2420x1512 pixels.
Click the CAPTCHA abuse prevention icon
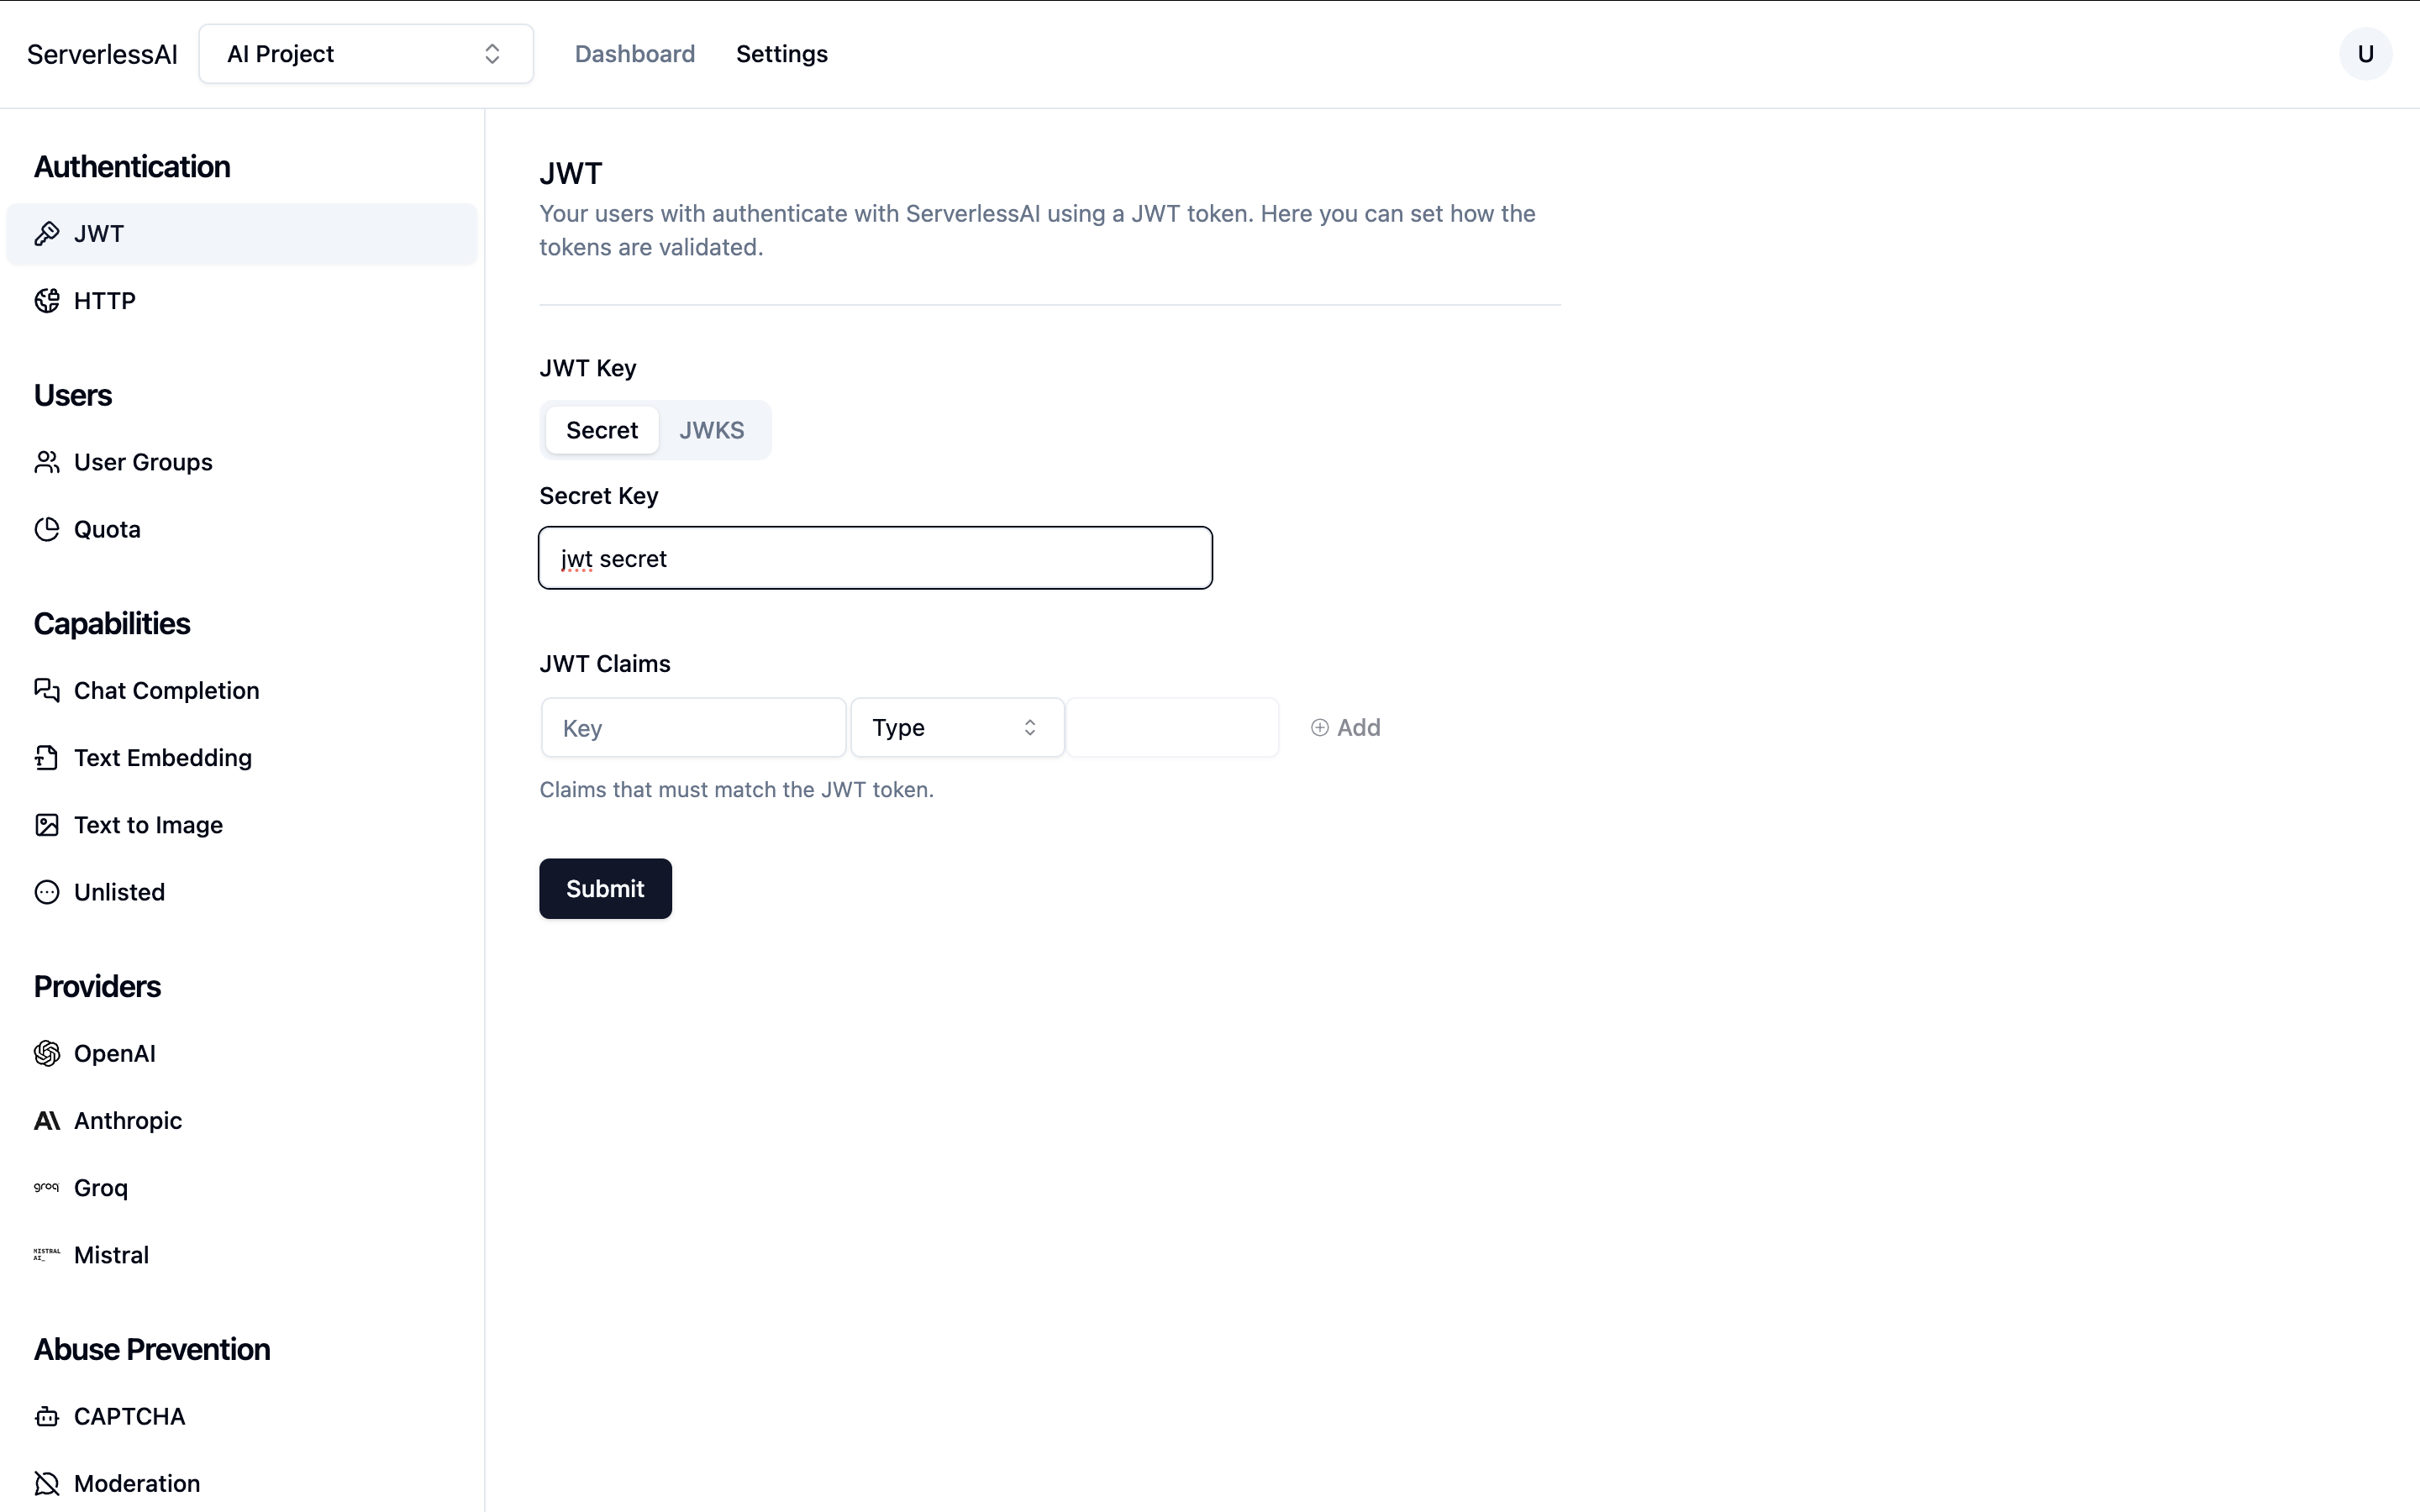pyautogui.click(x=47, y=1416)
